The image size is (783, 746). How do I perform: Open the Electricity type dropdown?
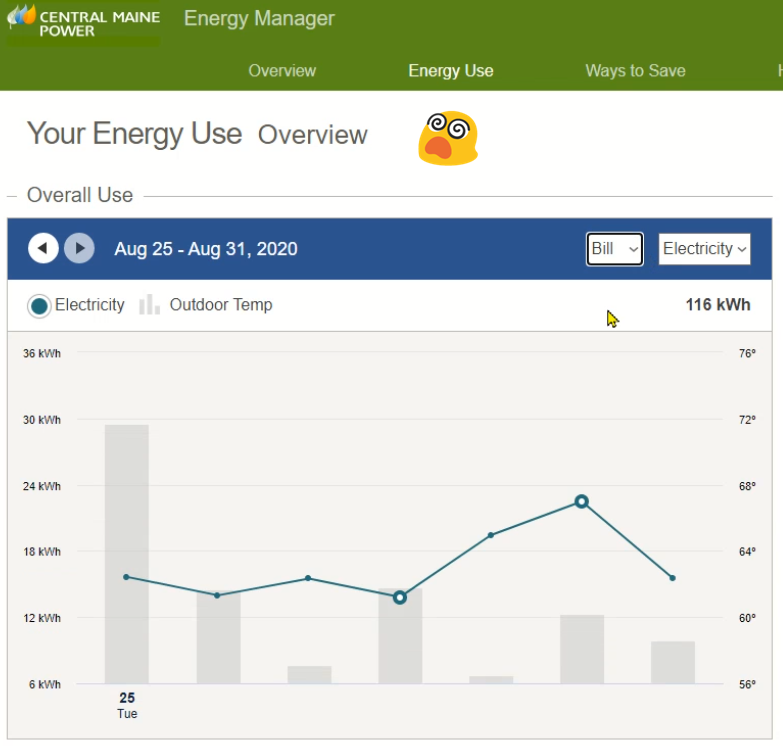coord(704,249)
